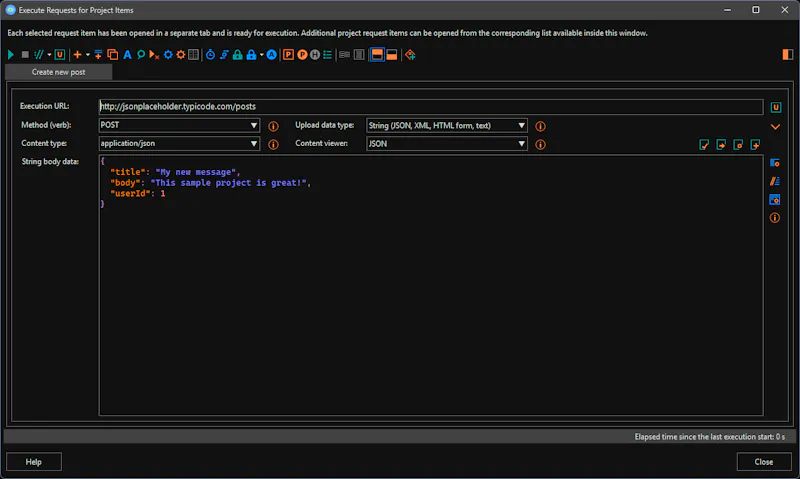Open the Upload data type dropdown
This screenshot has height=479, width=800.
[x=446, y=125]
